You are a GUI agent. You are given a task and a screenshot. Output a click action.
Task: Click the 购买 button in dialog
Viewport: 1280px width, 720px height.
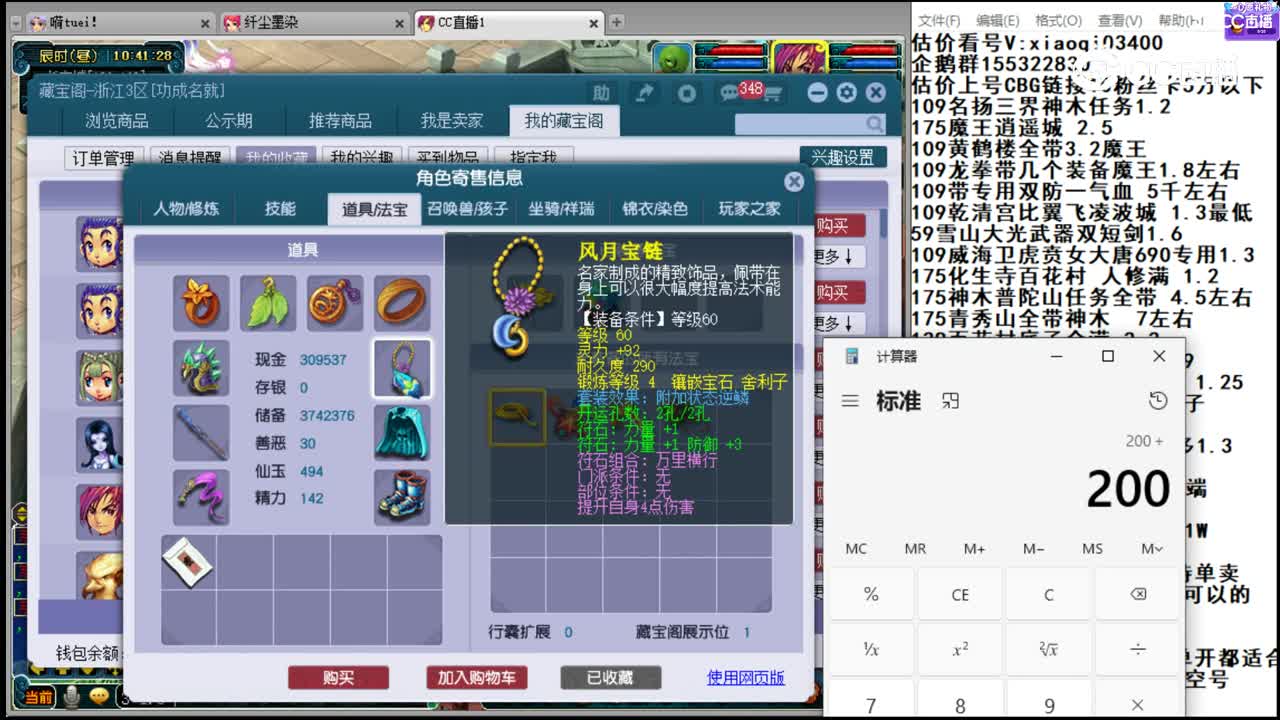(x=338, y=678)
